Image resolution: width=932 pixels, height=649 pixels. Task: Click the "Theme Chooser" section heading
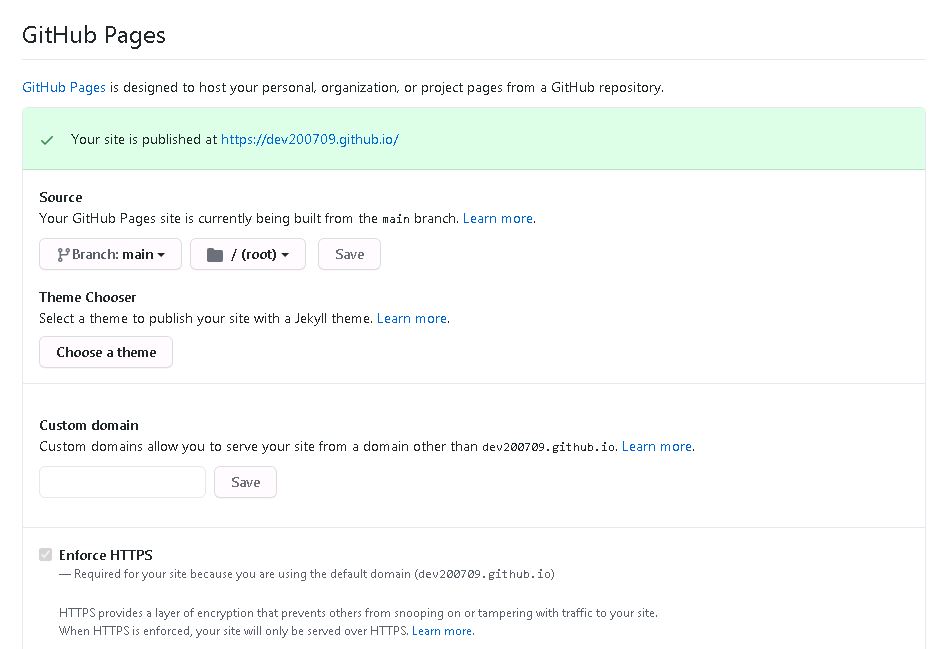(87, 297)
